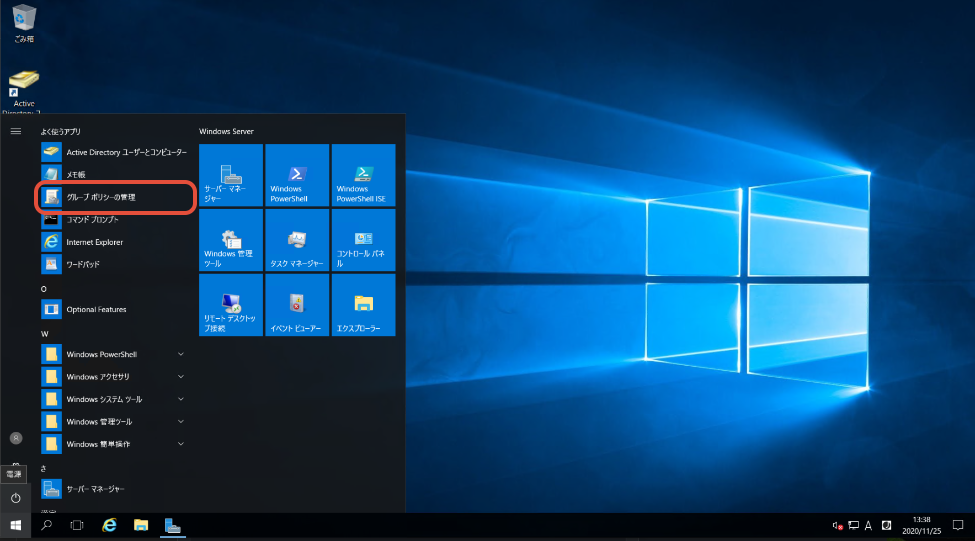Open the コントロール パネル tile
The image size is (975, 541).
point(364,240)
